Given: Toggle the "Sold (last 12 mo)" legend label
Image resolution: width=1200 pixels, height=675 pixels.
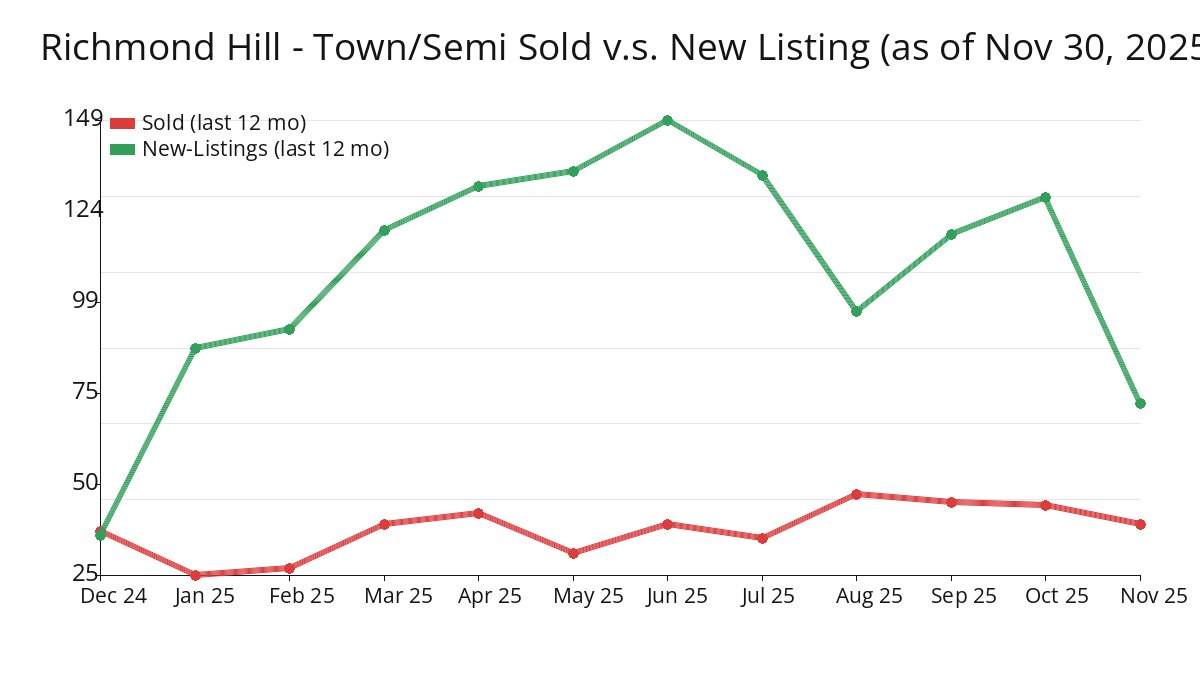Looking at the screenshot, I should (223, 123).
